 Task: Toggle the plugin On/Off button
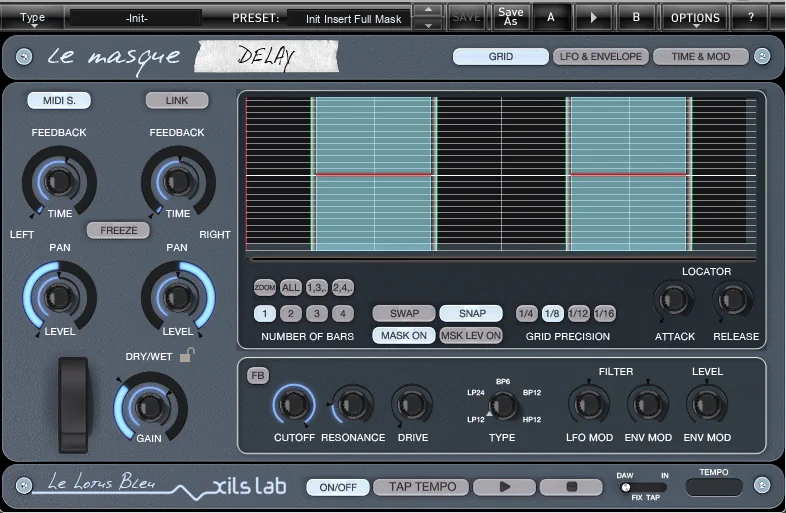click(x=338, y=487)
